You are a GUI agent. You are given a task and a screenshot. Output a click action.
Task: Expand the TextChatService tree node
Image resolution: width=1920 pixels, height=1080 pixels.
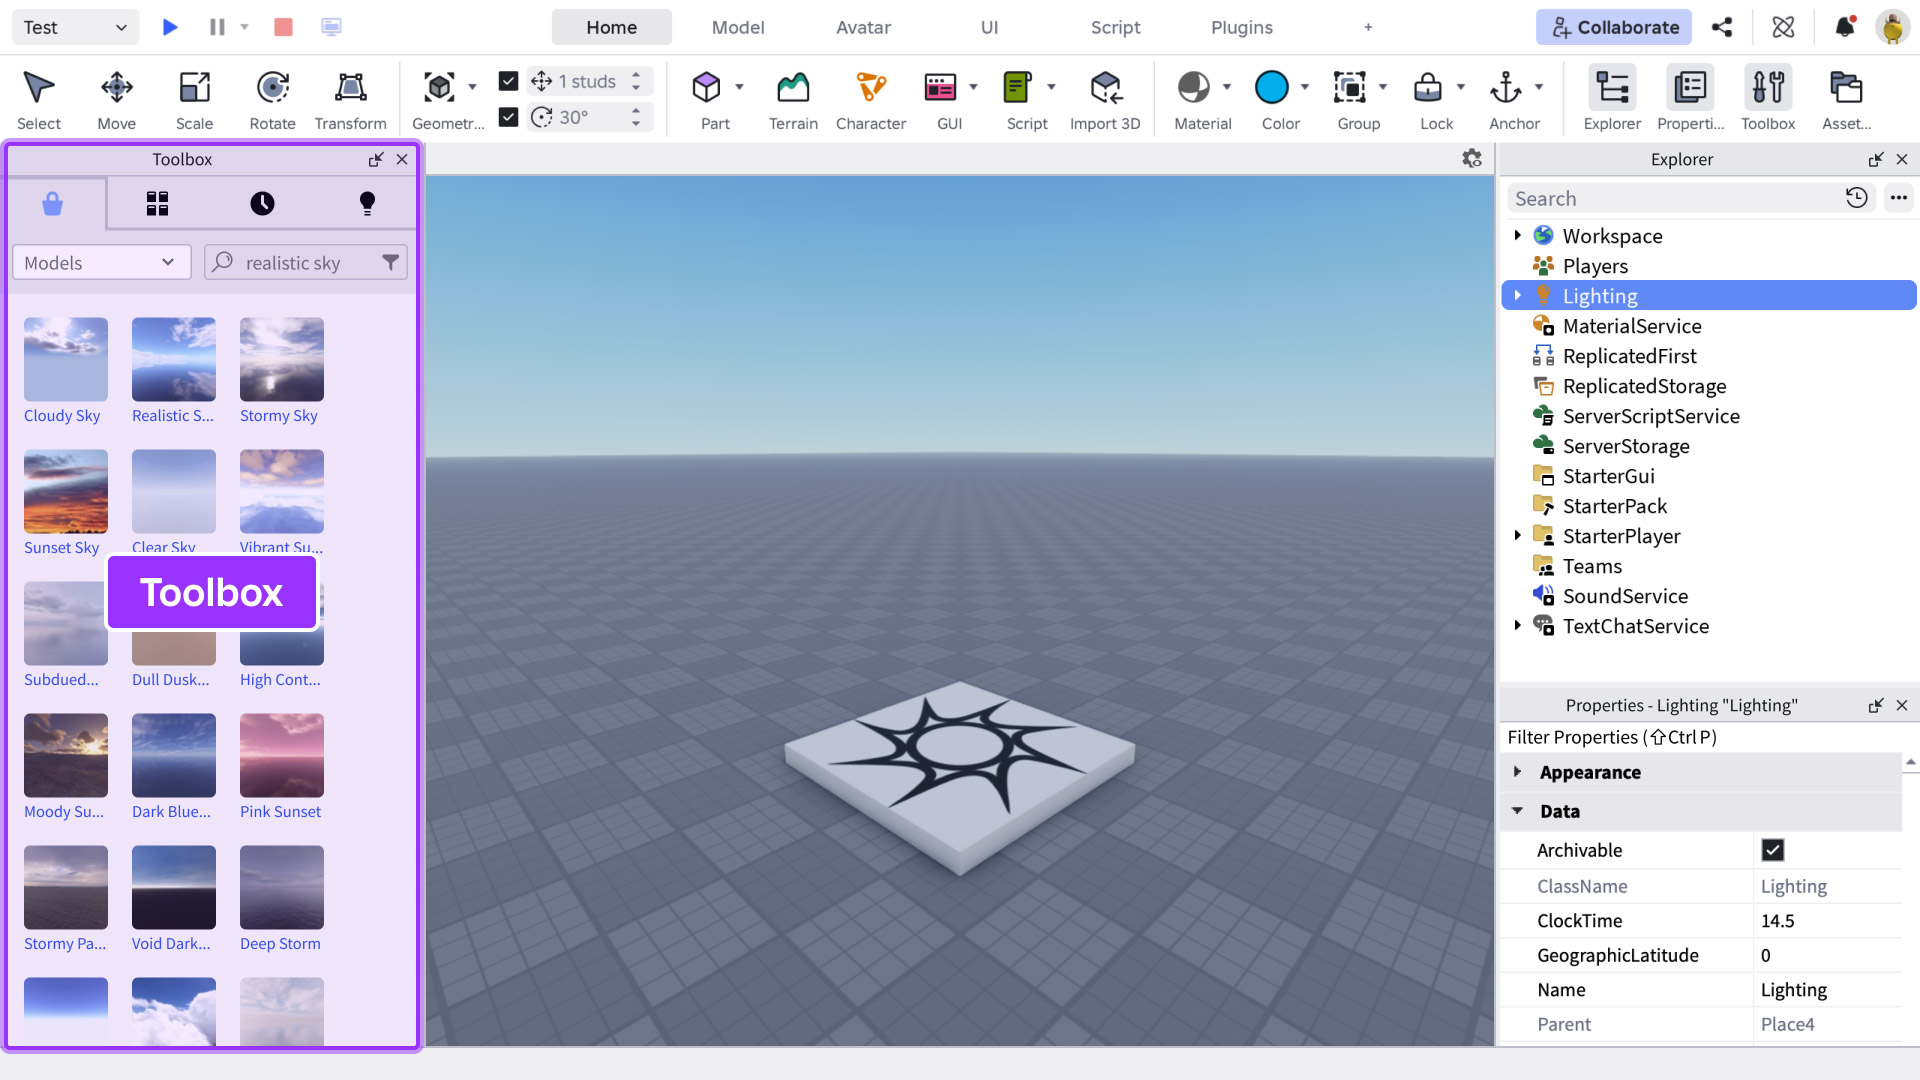pyautogui.click(x=1517, y=626)
